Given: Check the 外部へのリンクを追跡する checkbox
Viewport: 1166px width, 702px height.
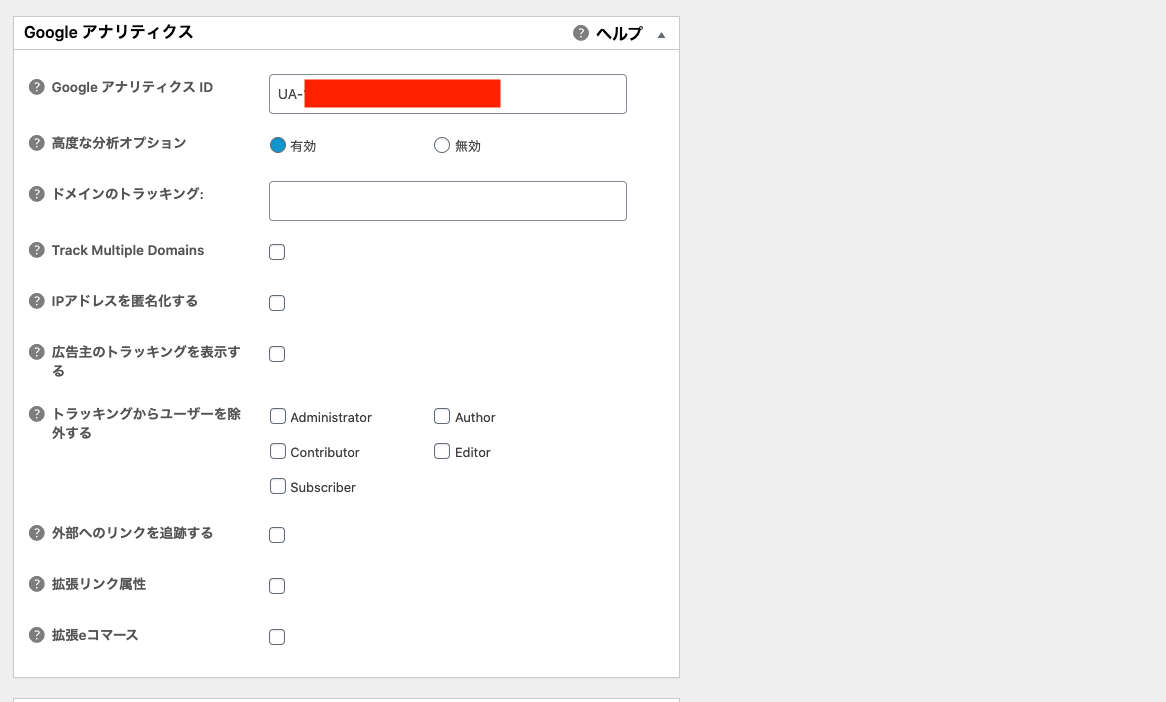Looking at the screenshot, I should 277,535.
